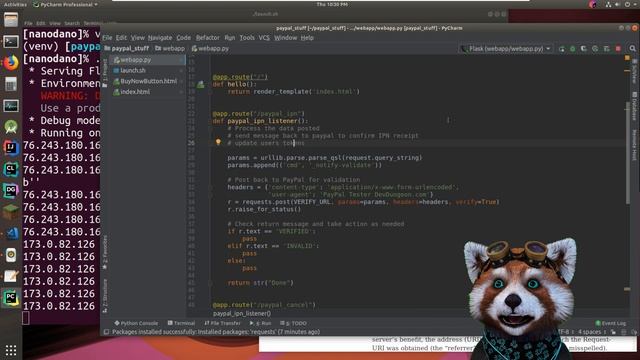
Task: Open the View menu in PyCharm
Action: (x=138, y=38)
